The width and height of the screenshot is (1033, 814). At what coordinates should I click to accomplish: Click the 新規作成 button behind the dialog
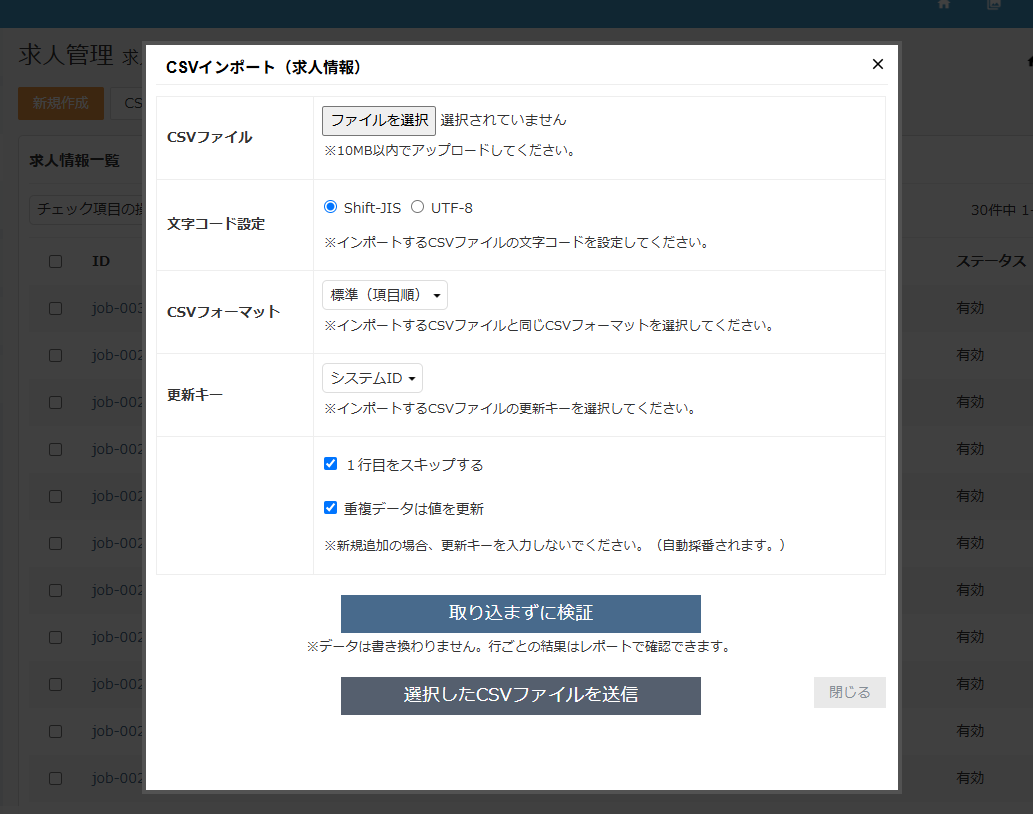click(x=61, y=103)
